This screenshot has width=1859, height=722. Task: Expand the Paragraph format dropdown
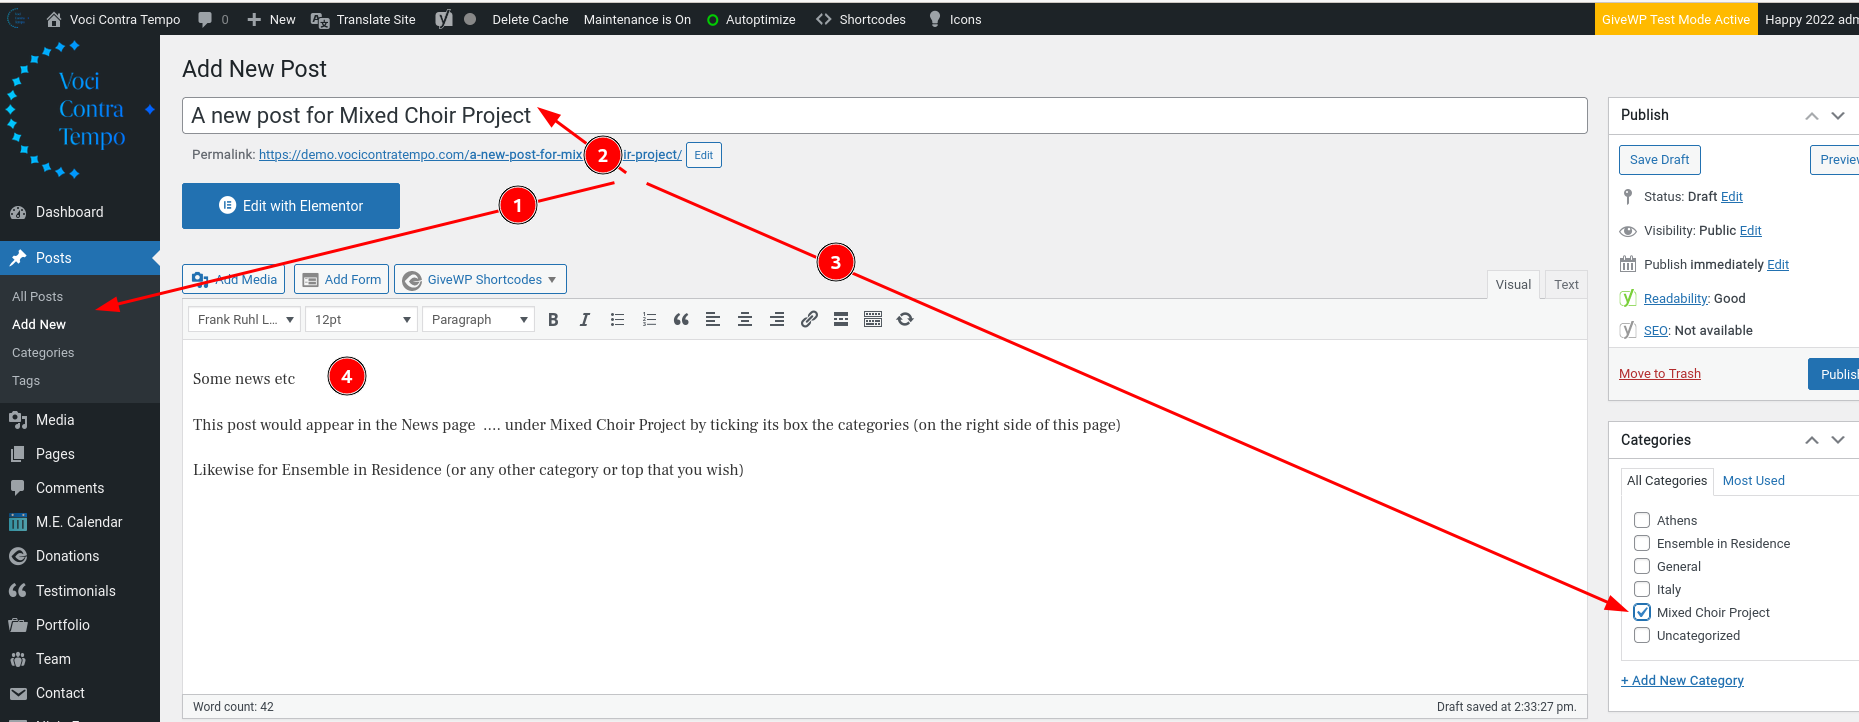pos(479,319)
